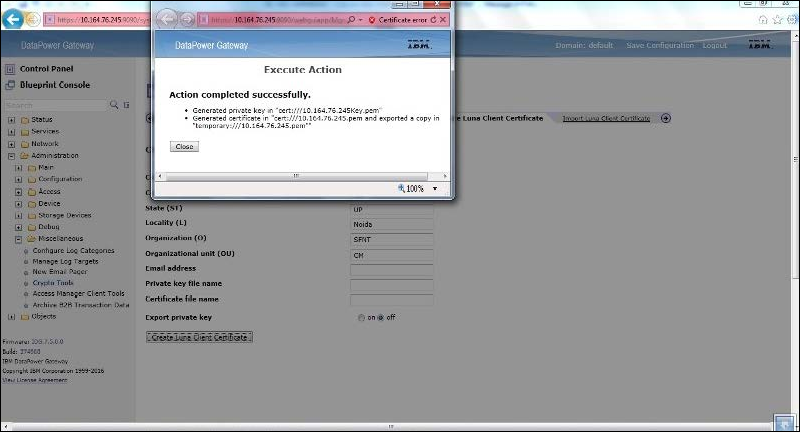Click the Close button in Execute Action dialog

coord(184,146)
